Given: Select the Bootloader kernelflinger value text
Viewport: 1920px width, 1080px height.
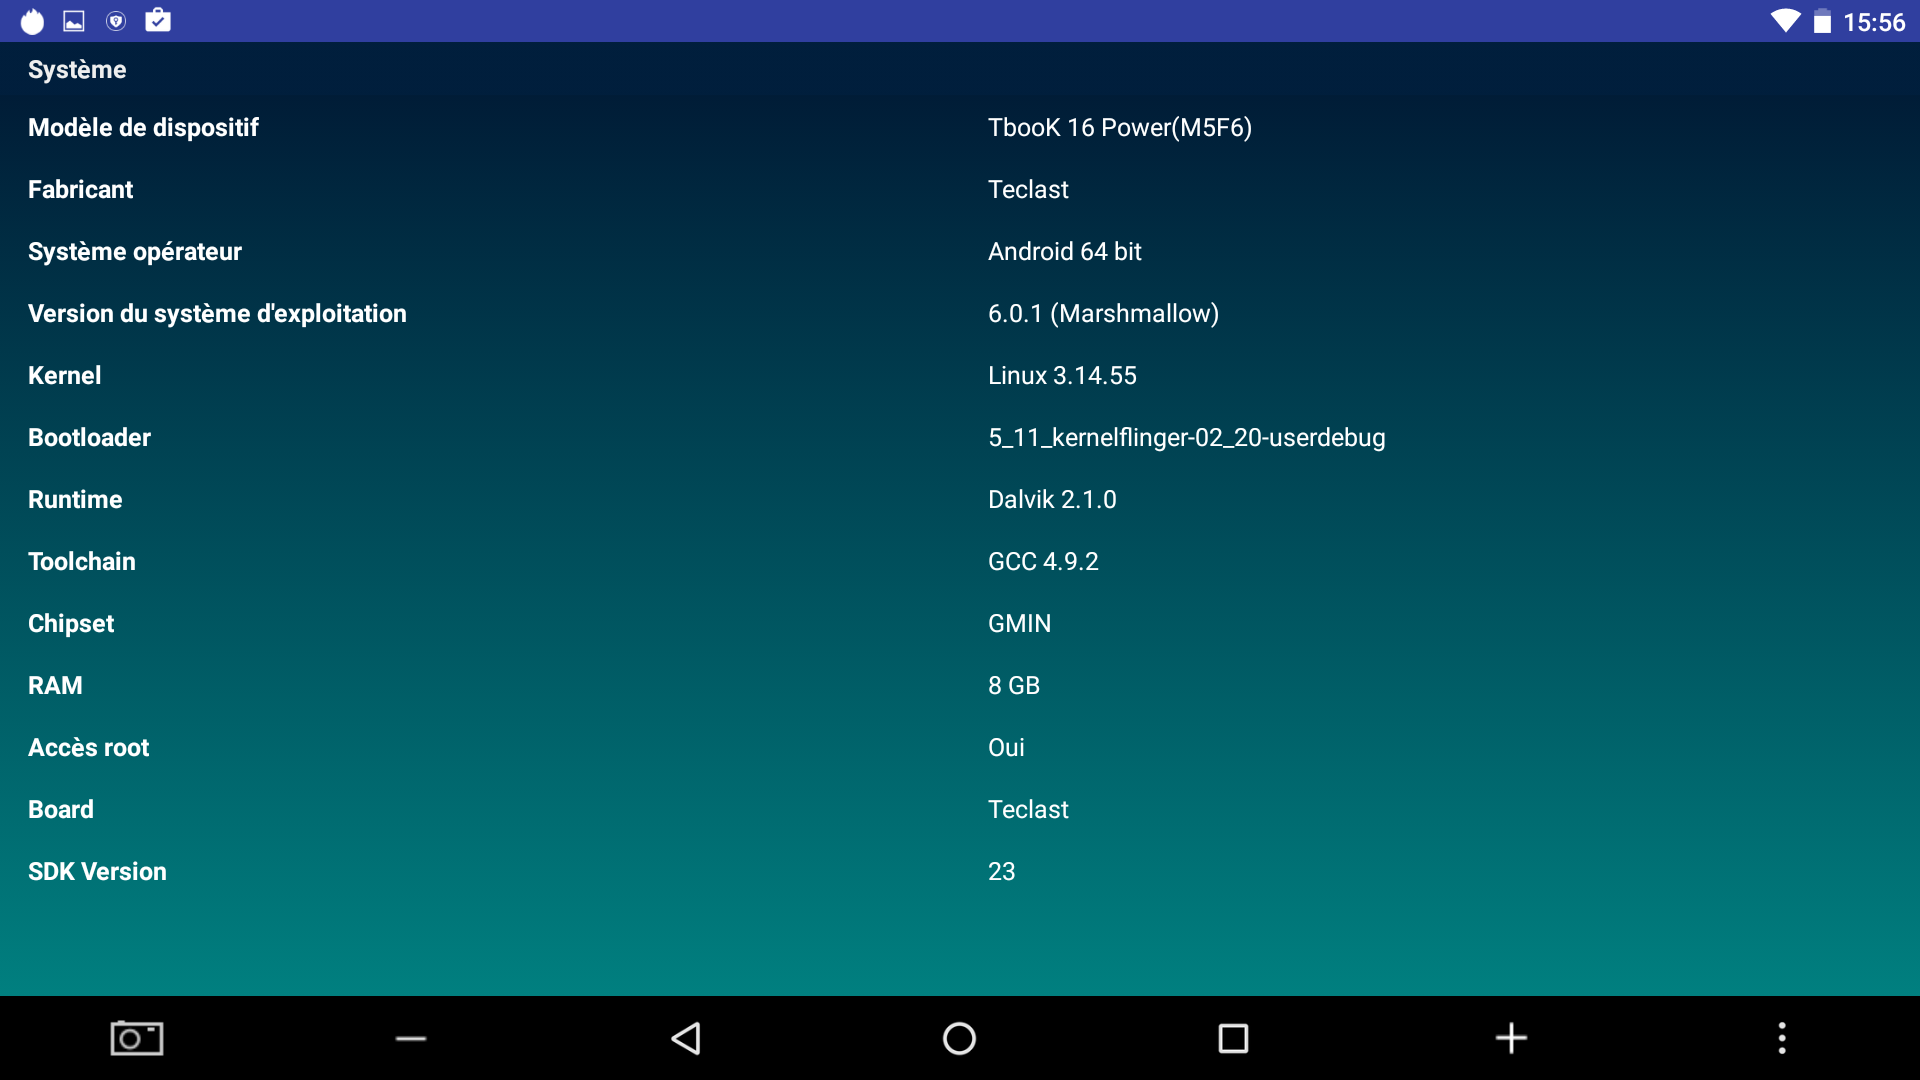Looking at the screenshot, I should coord(1186,437).
